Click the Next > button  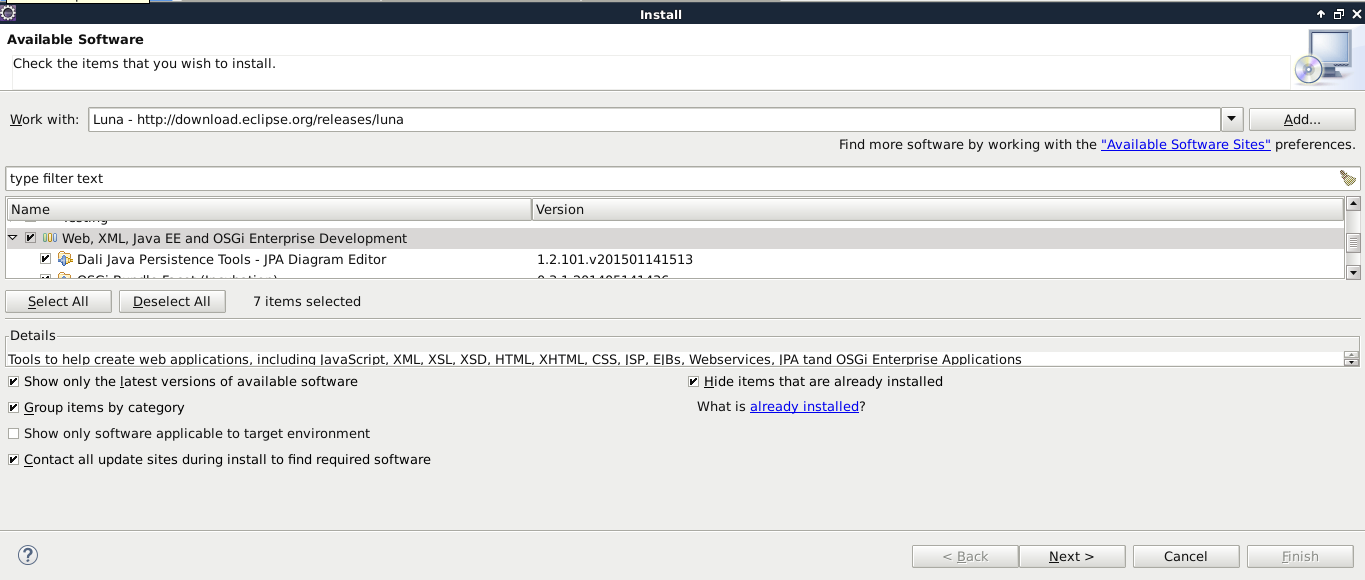point(1072,556)
